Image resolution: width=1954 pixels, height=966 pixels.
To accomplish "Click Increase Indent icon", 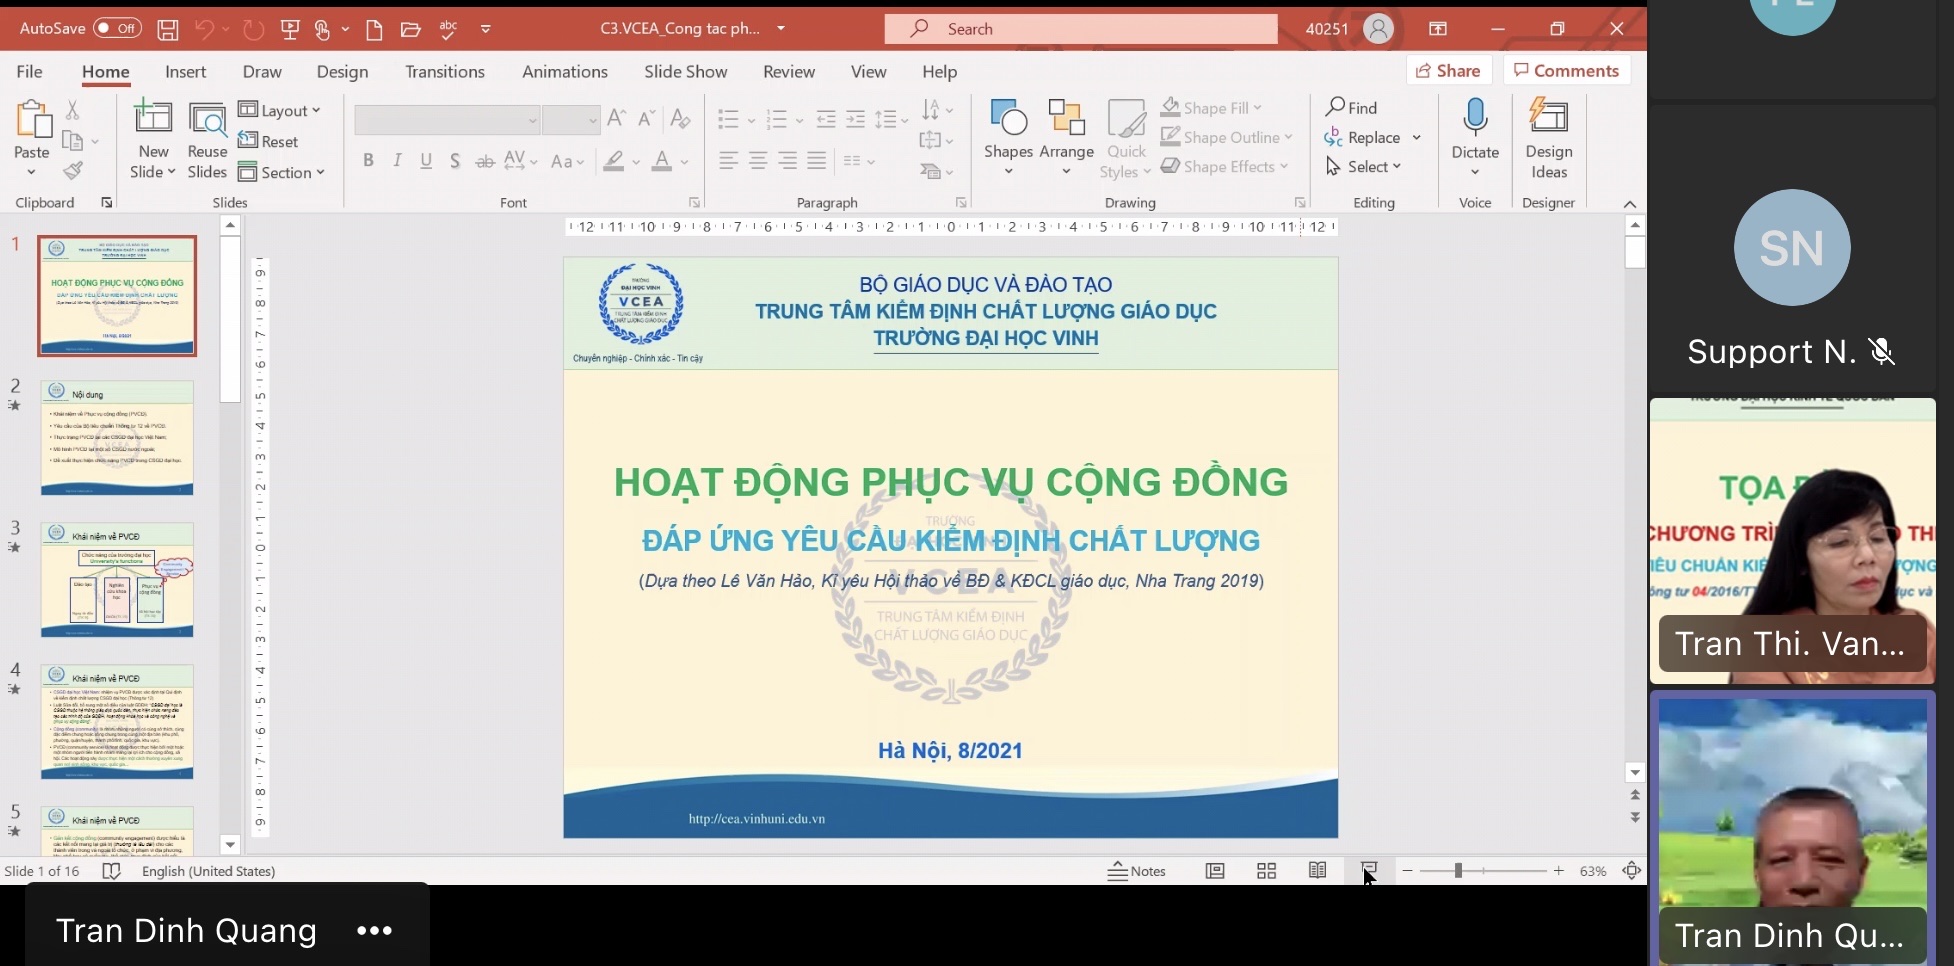I will point(856,120).
